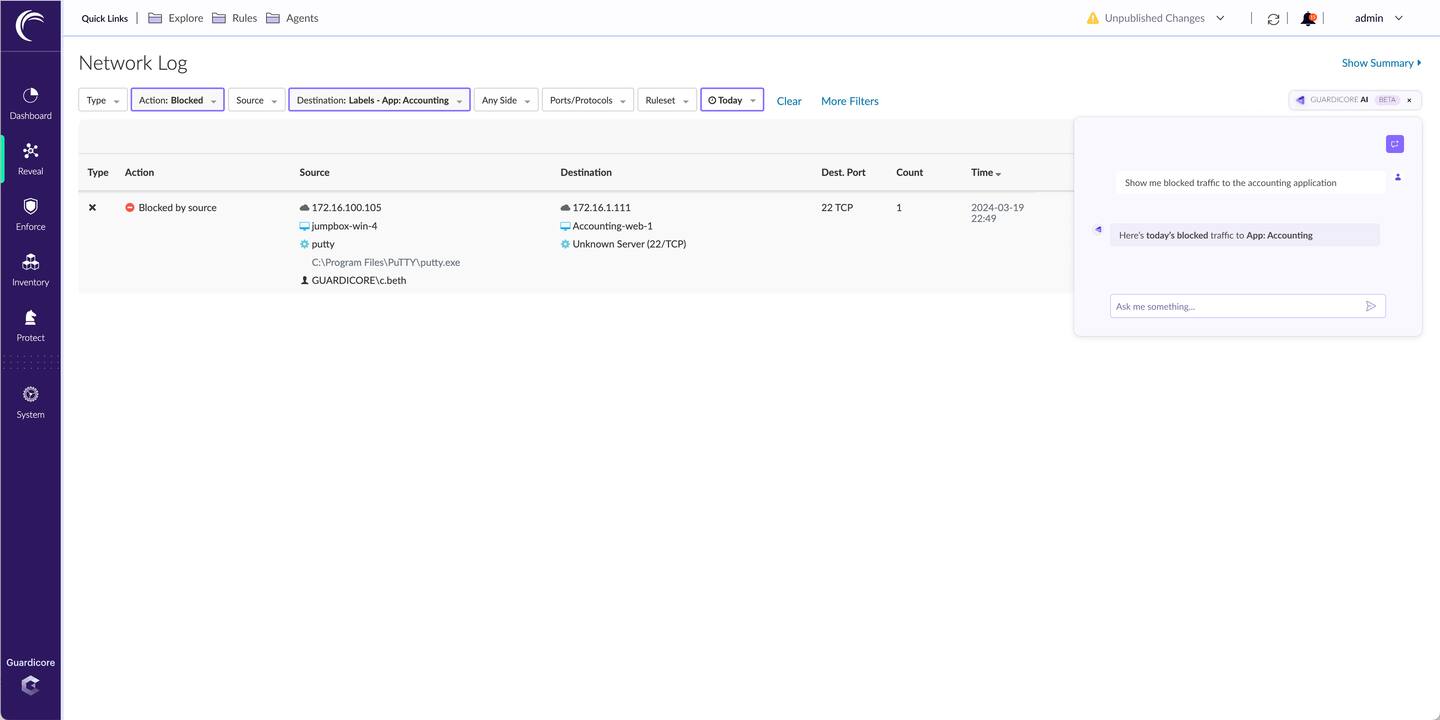The width and height of the screenshot is (1440, 720).
Task: Open the Agents quick link
Action: 292,18
